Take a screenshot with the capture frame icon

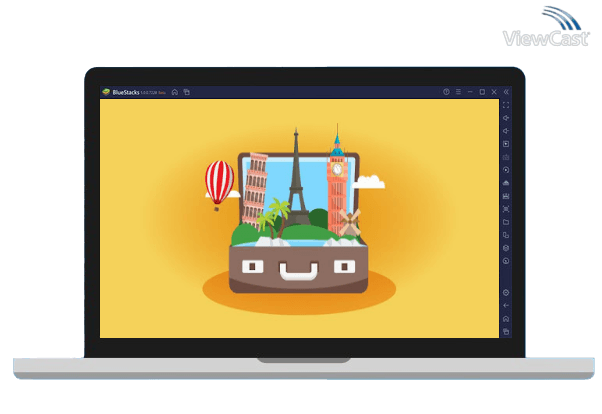506,209
